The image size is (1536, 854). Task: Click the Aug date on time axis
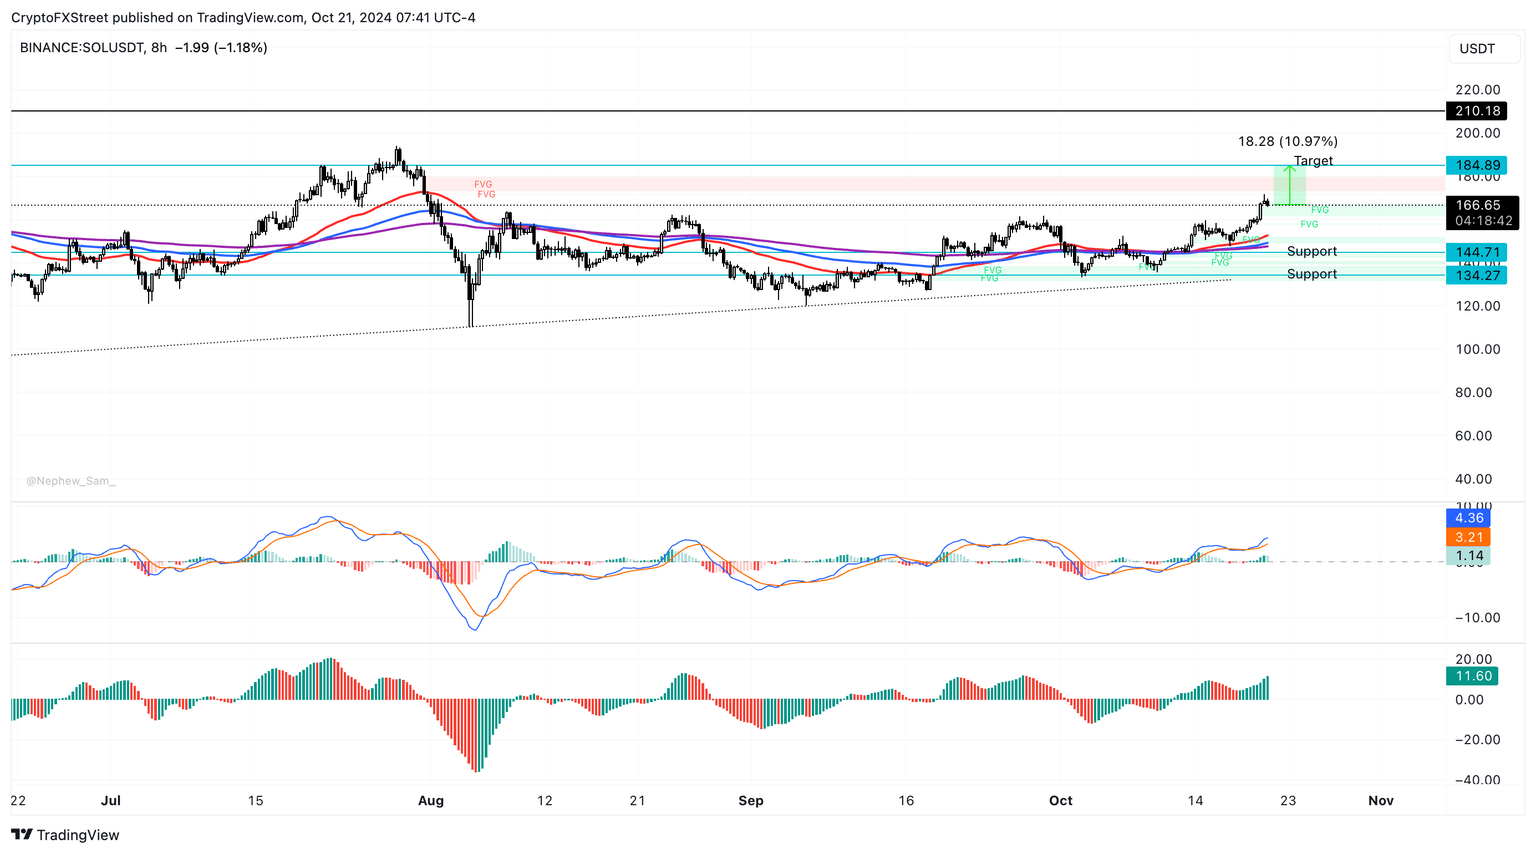pos(430,800)
